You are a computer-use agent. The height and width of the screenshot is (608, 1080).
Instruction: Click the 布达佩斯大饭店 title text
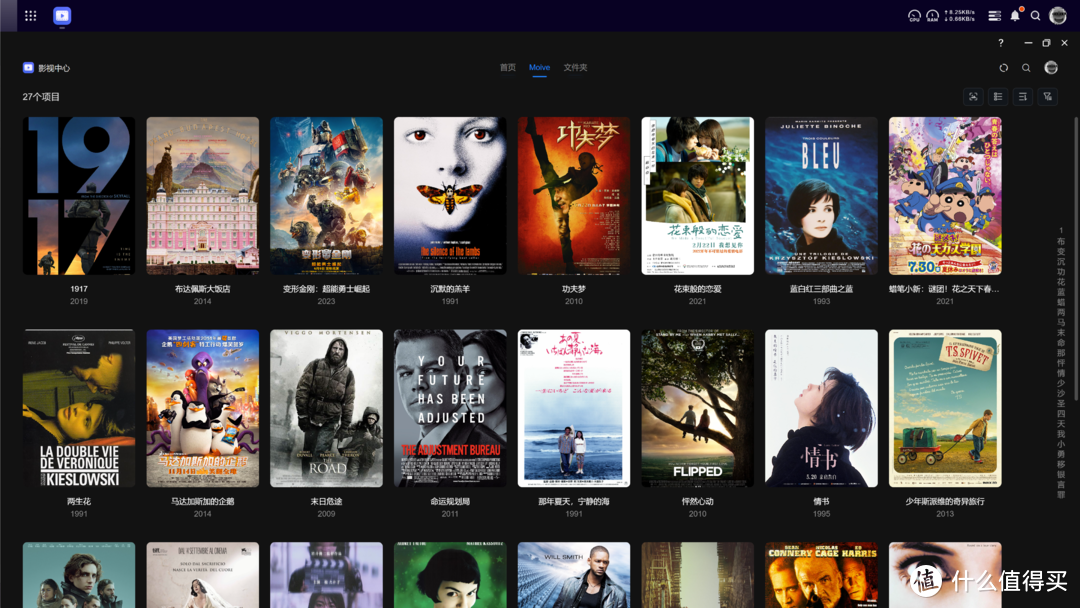[202, 289]
